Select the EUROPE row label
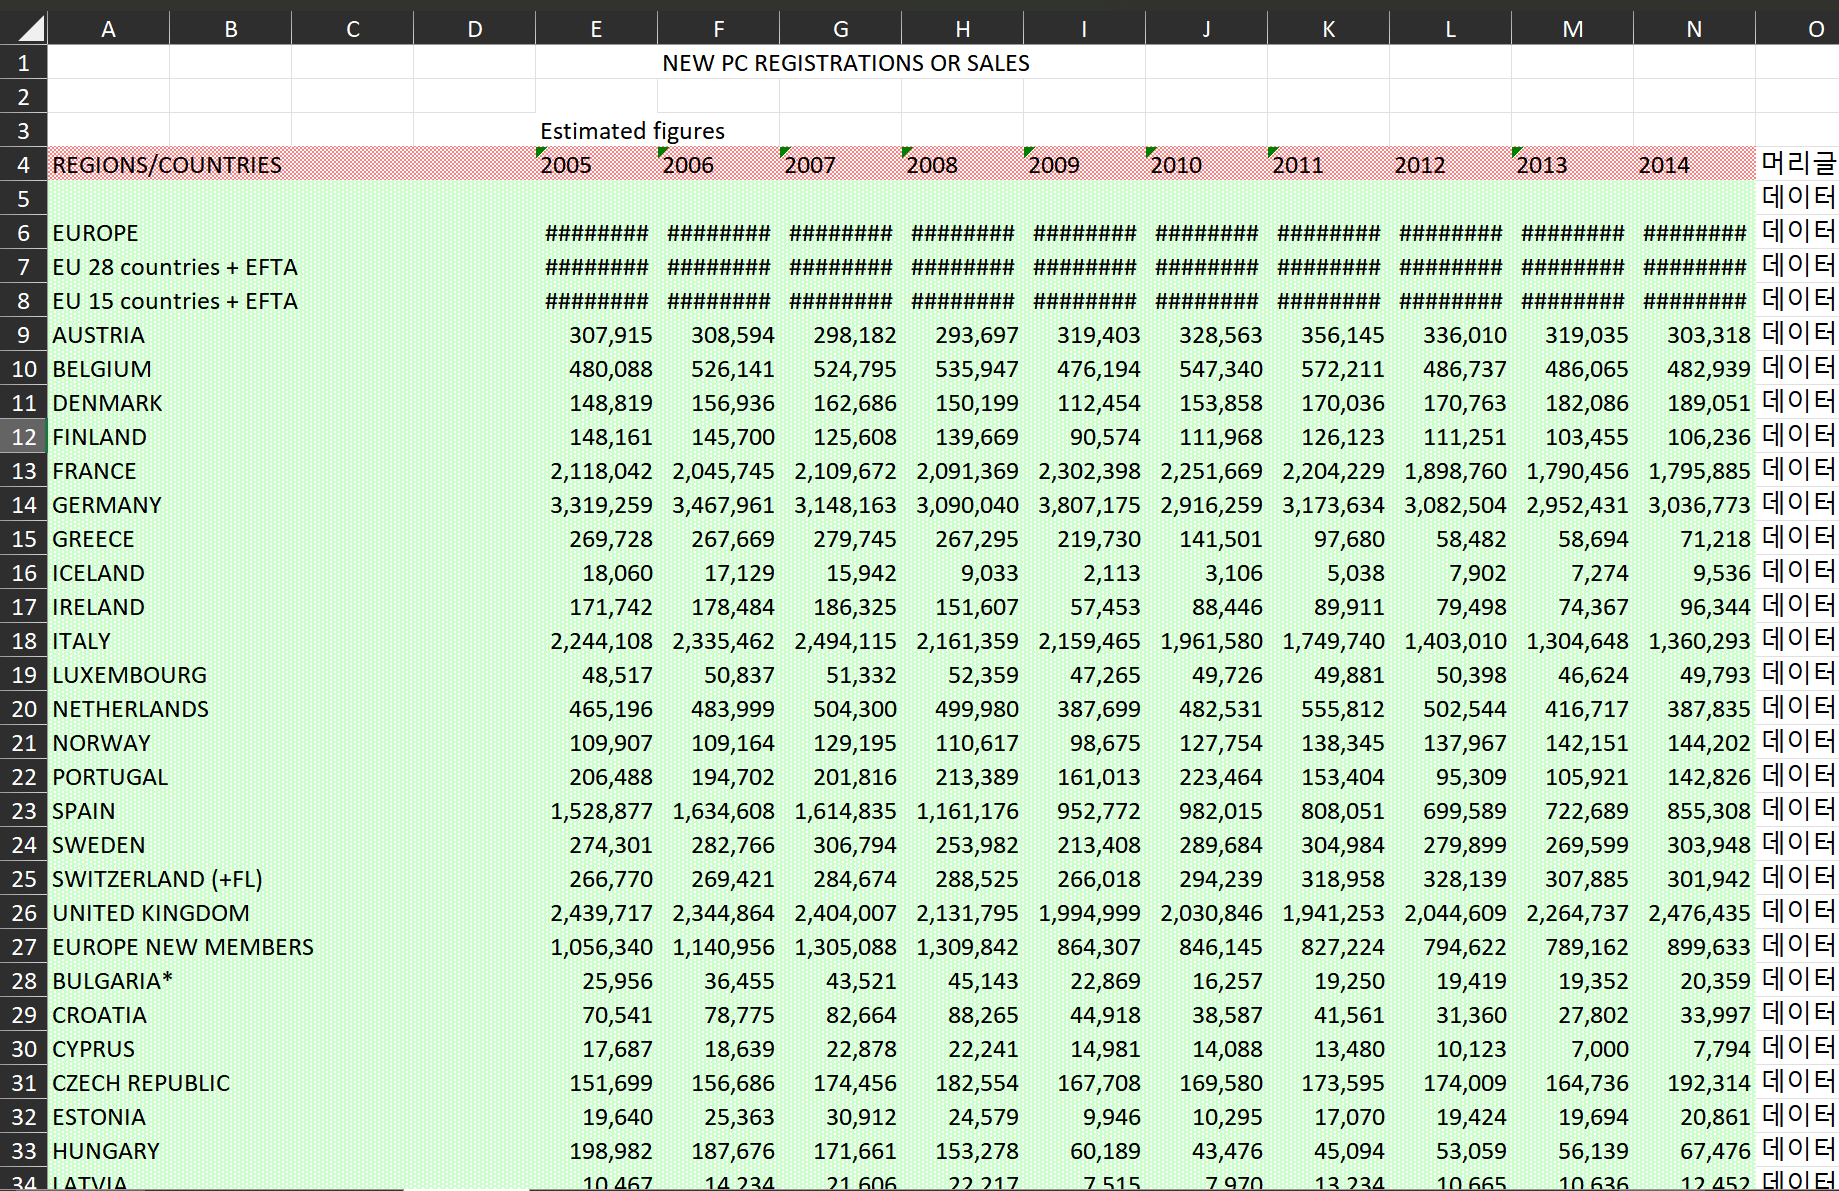 pos(95,233)
